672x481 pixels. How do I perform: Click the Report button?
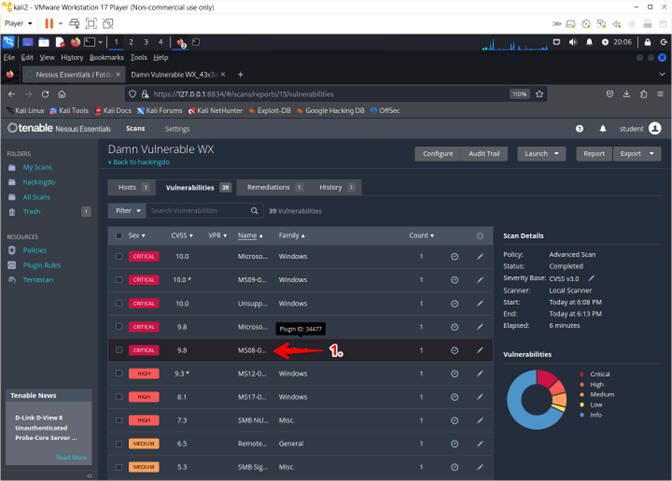coord(594,153)
